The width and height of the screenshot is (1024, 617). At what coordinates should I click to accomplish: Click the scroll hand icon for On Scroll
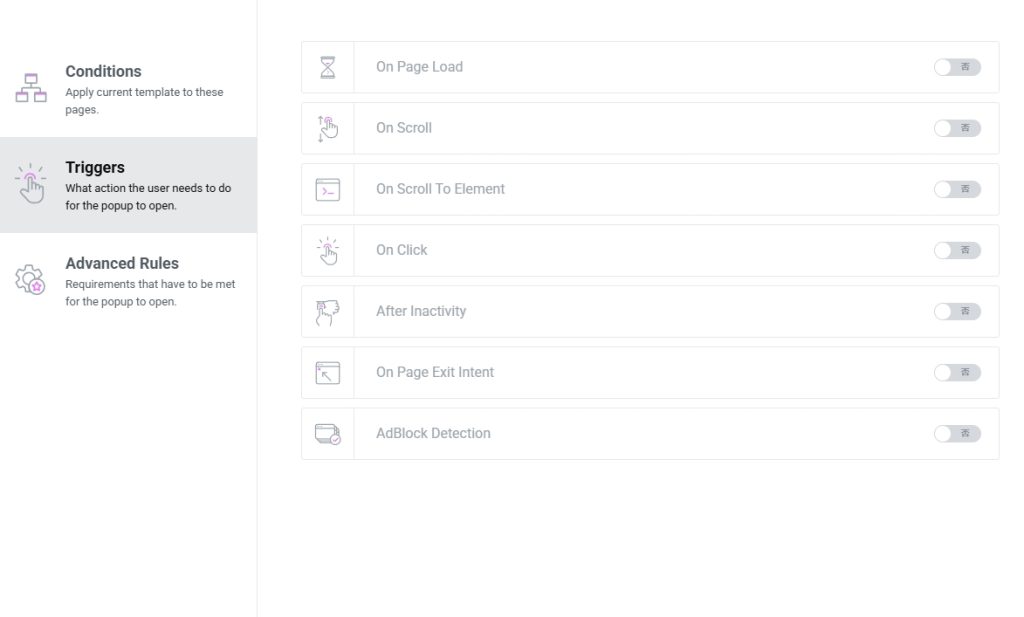pos(328,129)
